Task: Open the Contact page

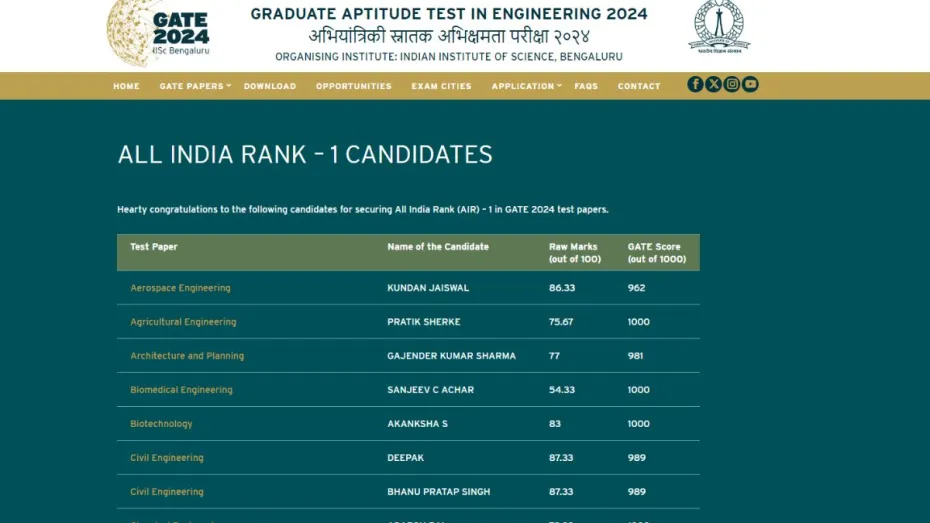Action: click(x=639, y=87)
